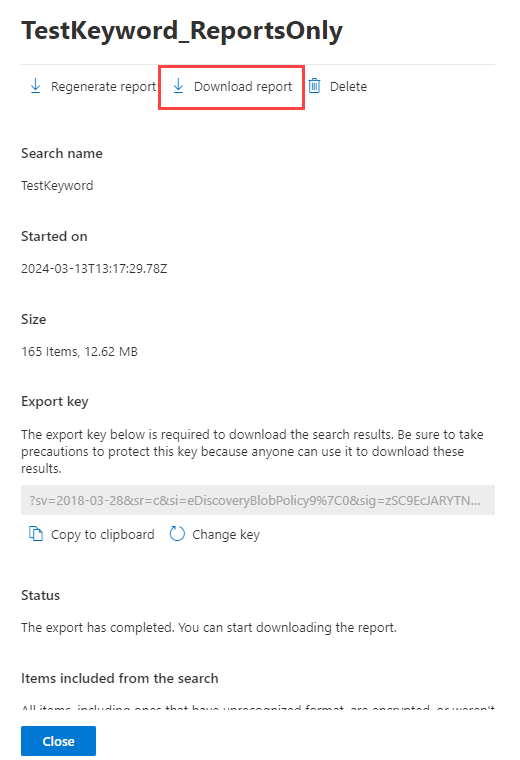Image resolution: width=520 pixels, height=760 pixels.
Task: Select the Download report text label
Action: (x=243, y=87)
